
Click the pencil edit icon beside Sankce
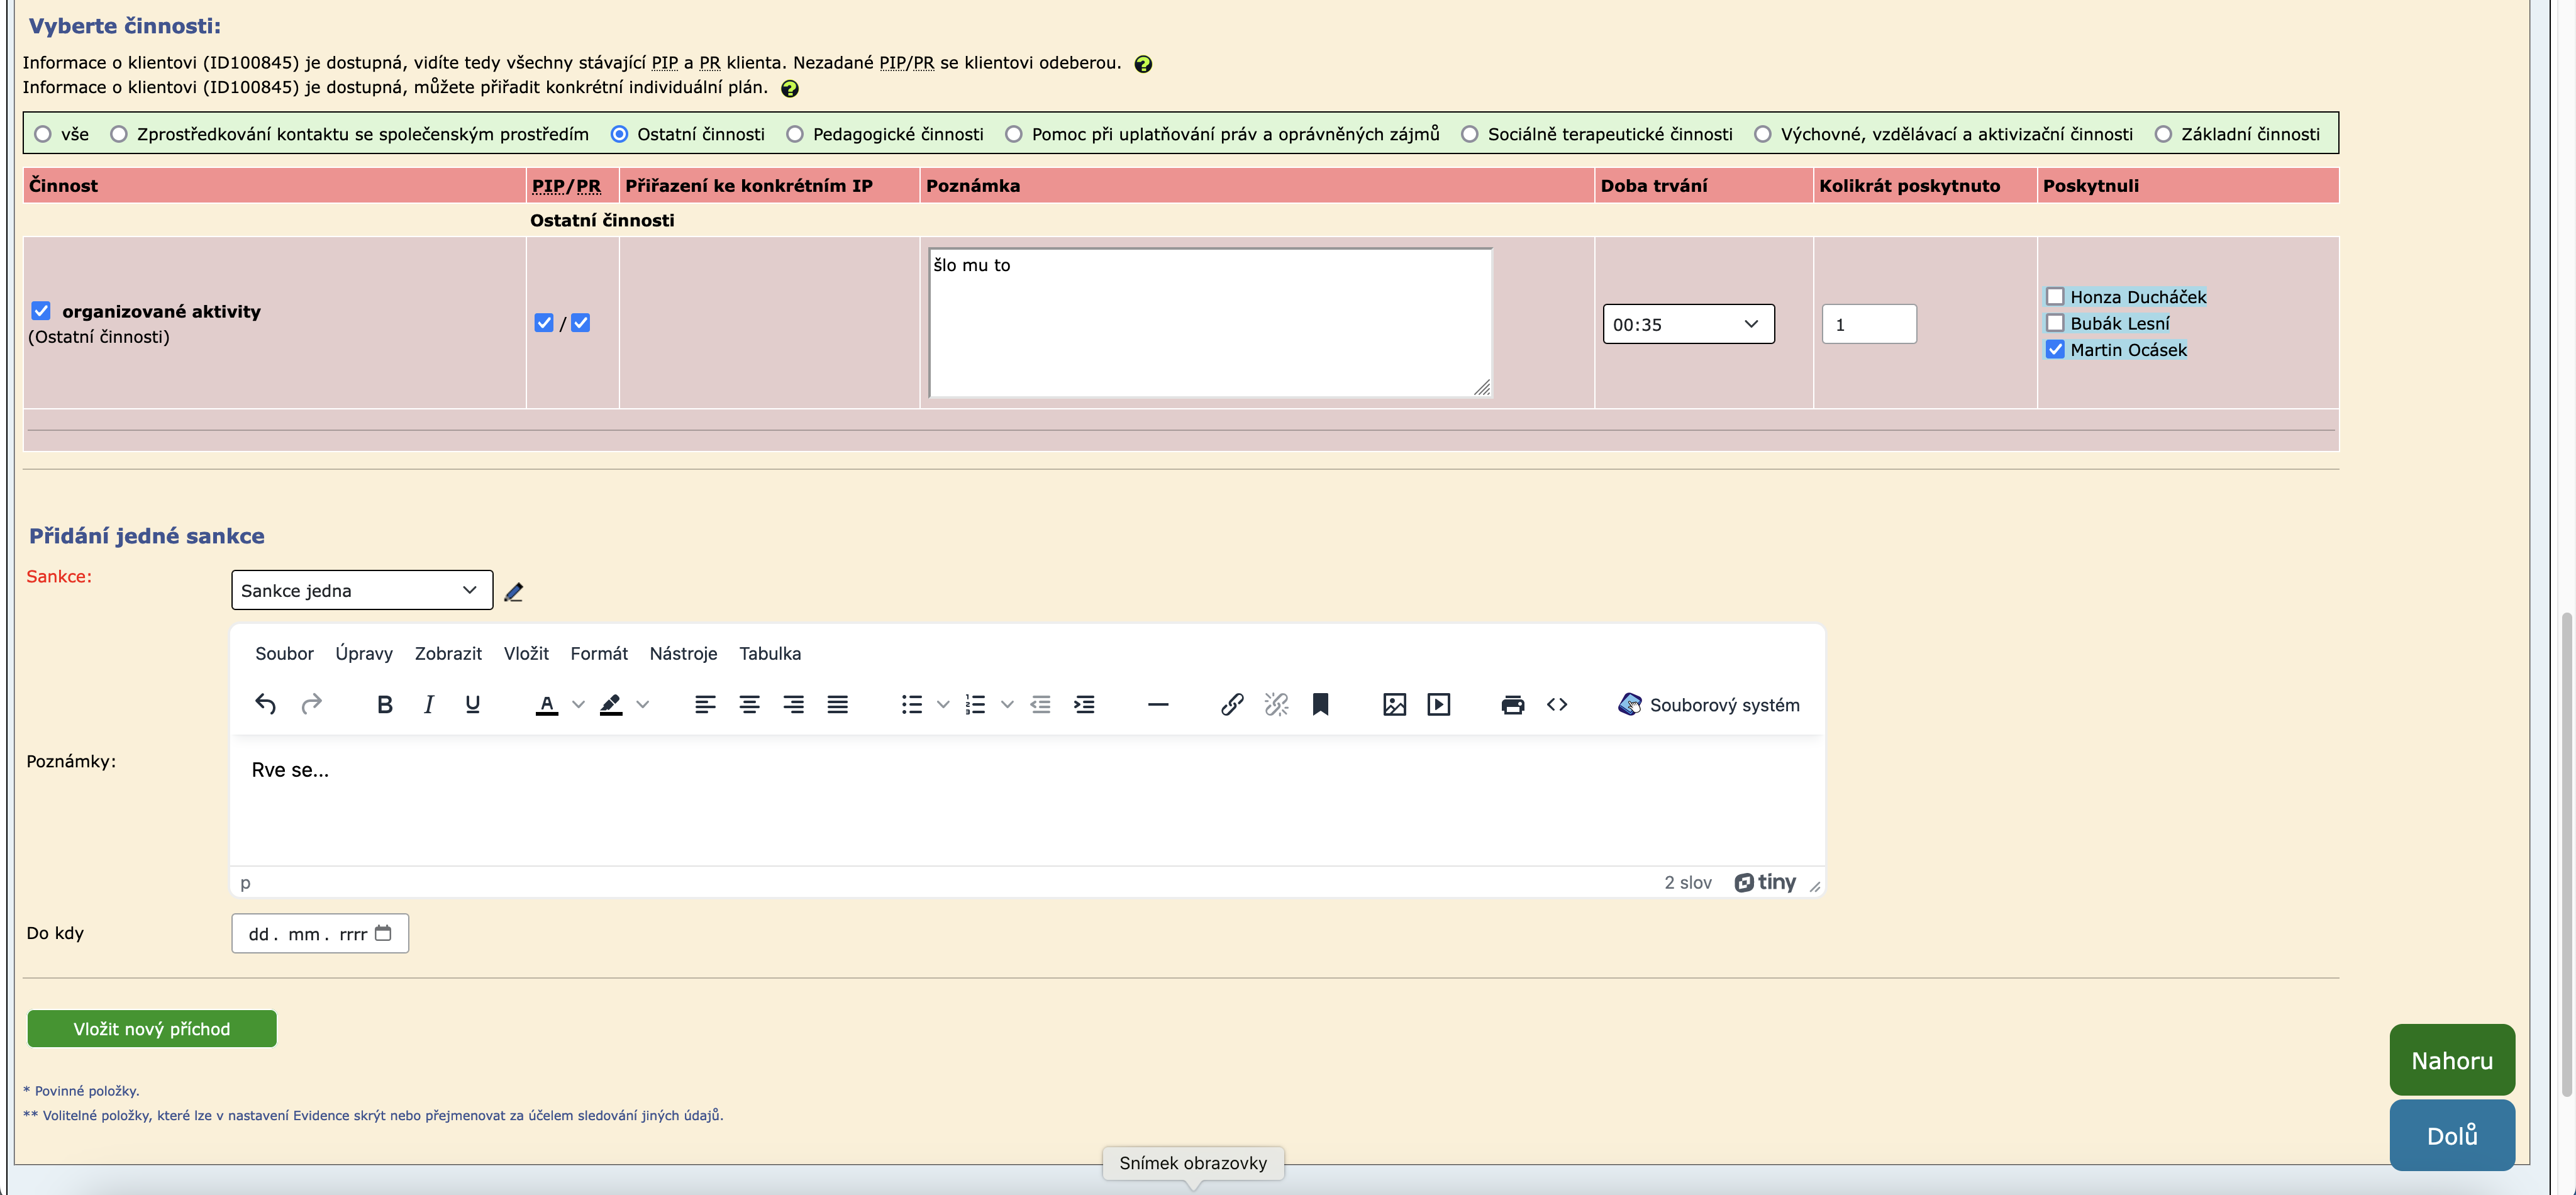click(x=514, y=592)
